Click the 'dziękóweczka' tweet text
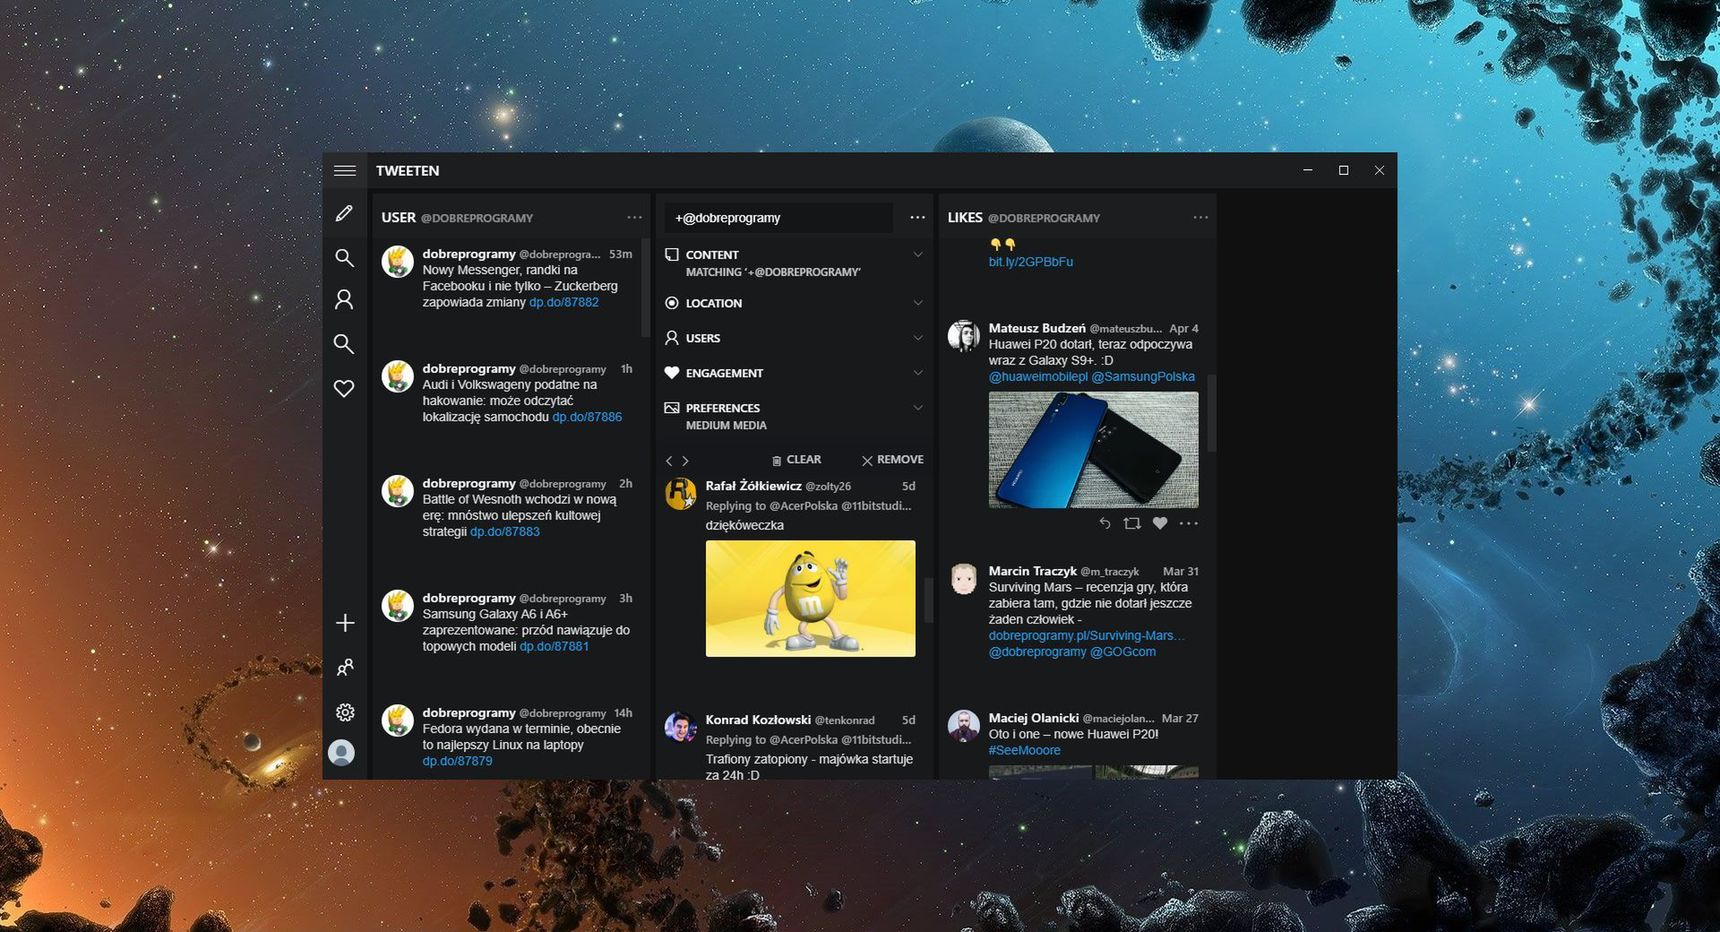 point(745,526)
